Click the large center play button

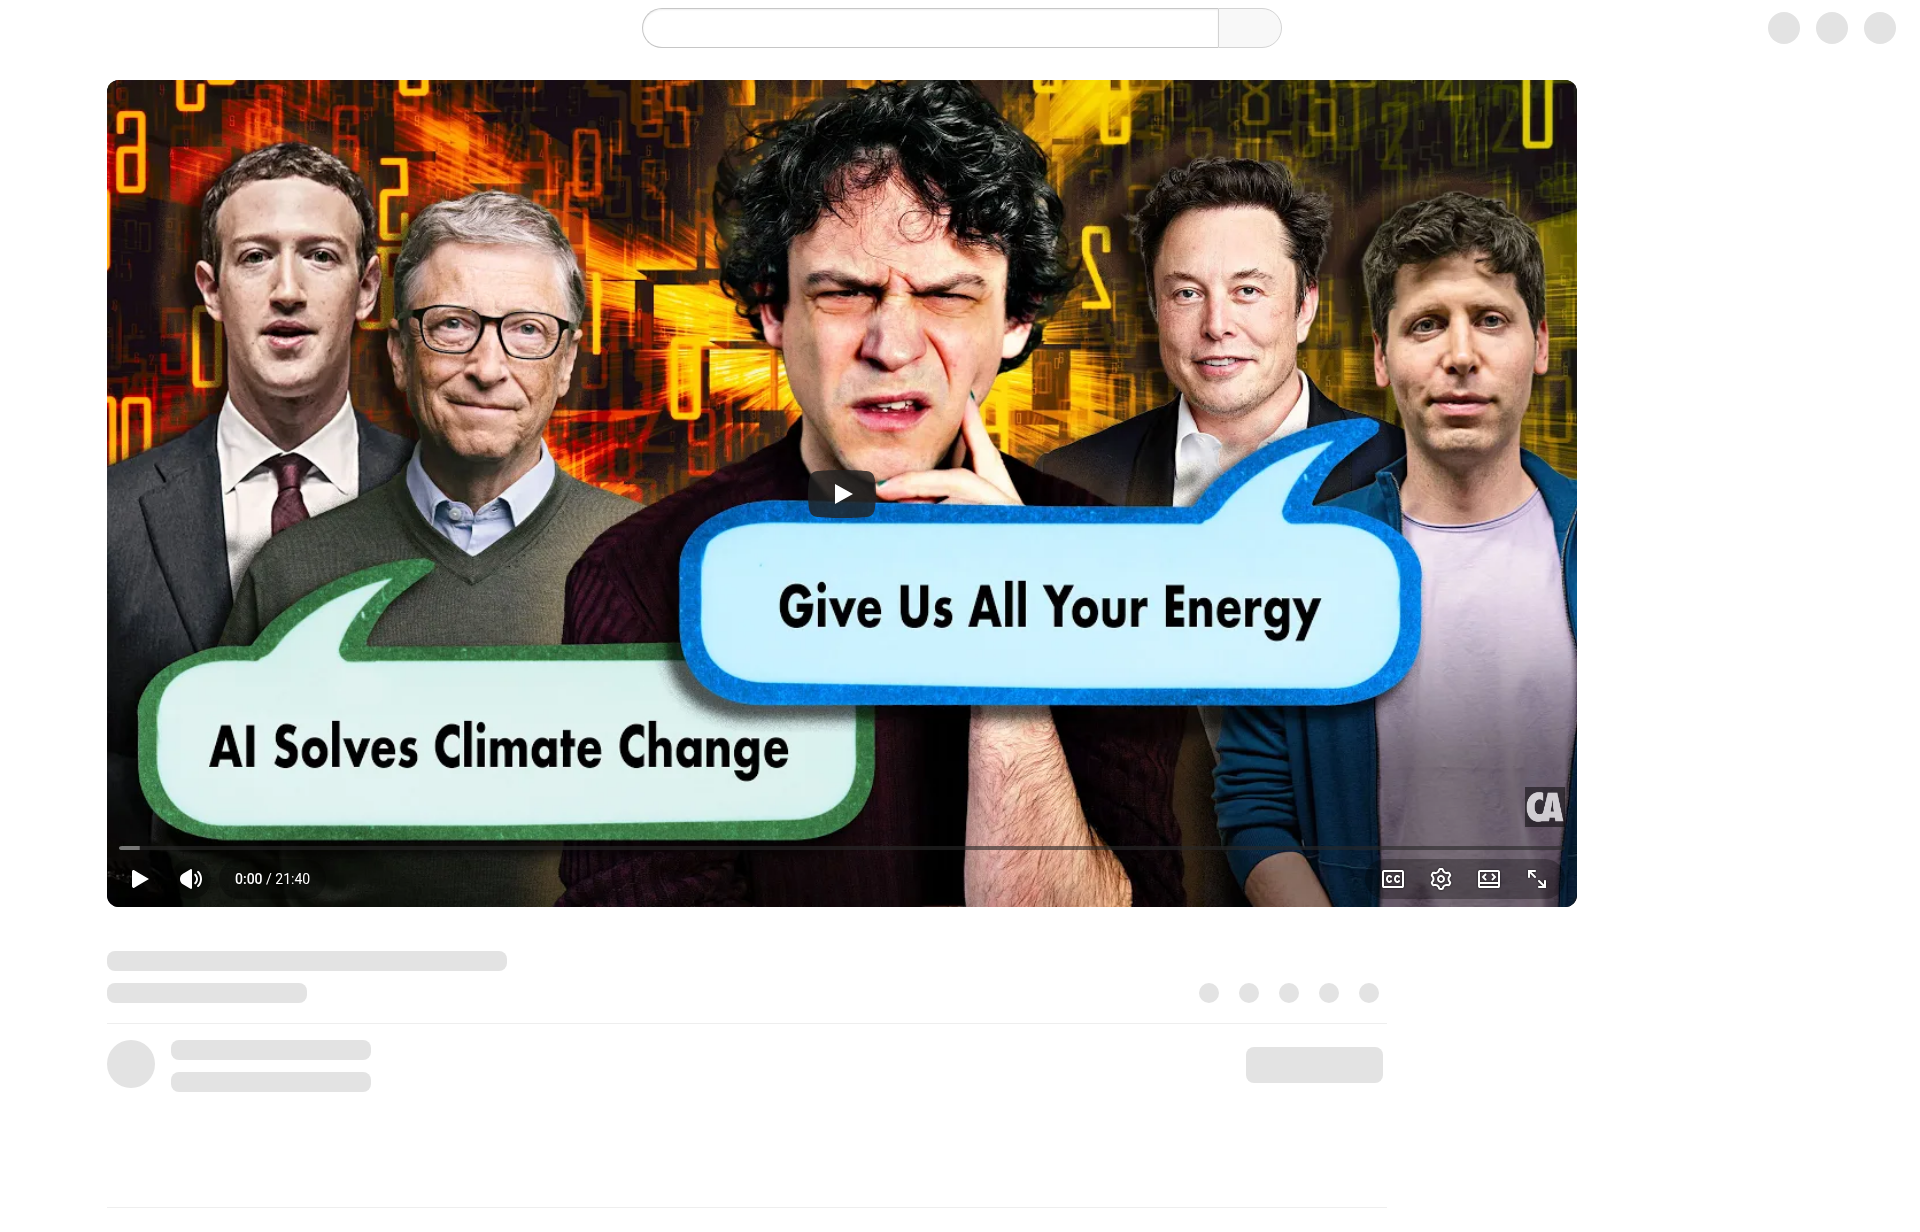[x=842, y=494]
